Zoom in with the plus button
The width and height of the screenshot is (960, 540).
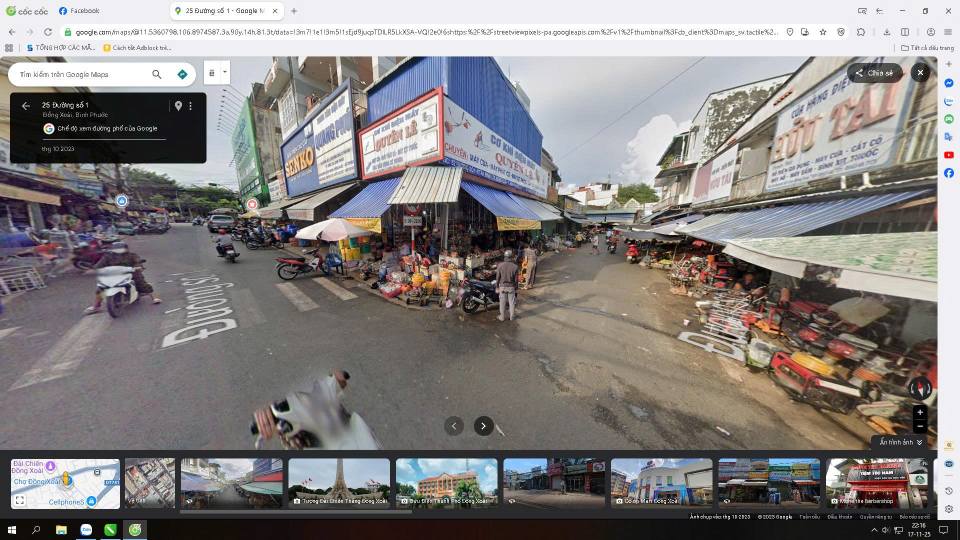coord(920,412)
